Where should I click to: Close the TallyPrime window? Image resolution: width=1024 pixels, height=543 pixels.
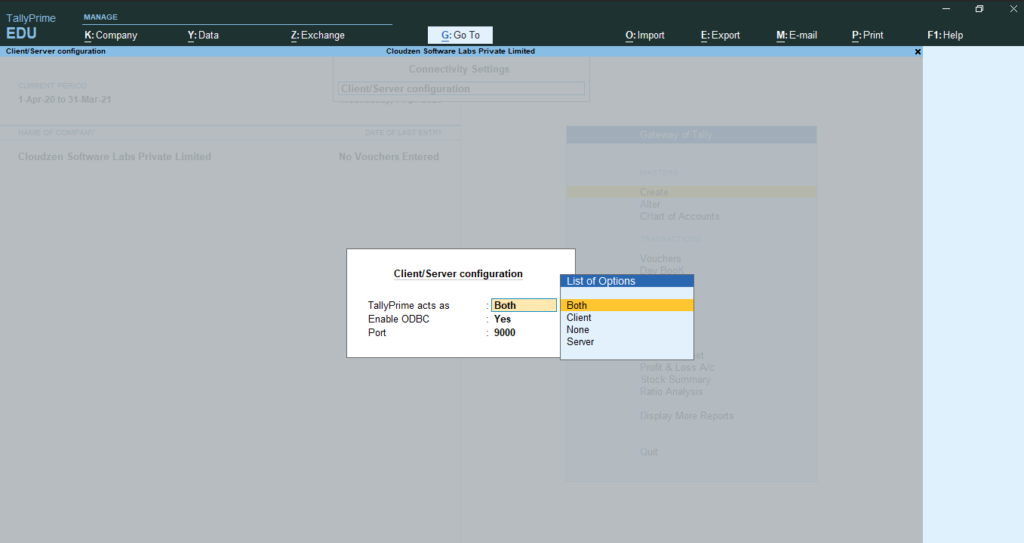coord(1014,8)
